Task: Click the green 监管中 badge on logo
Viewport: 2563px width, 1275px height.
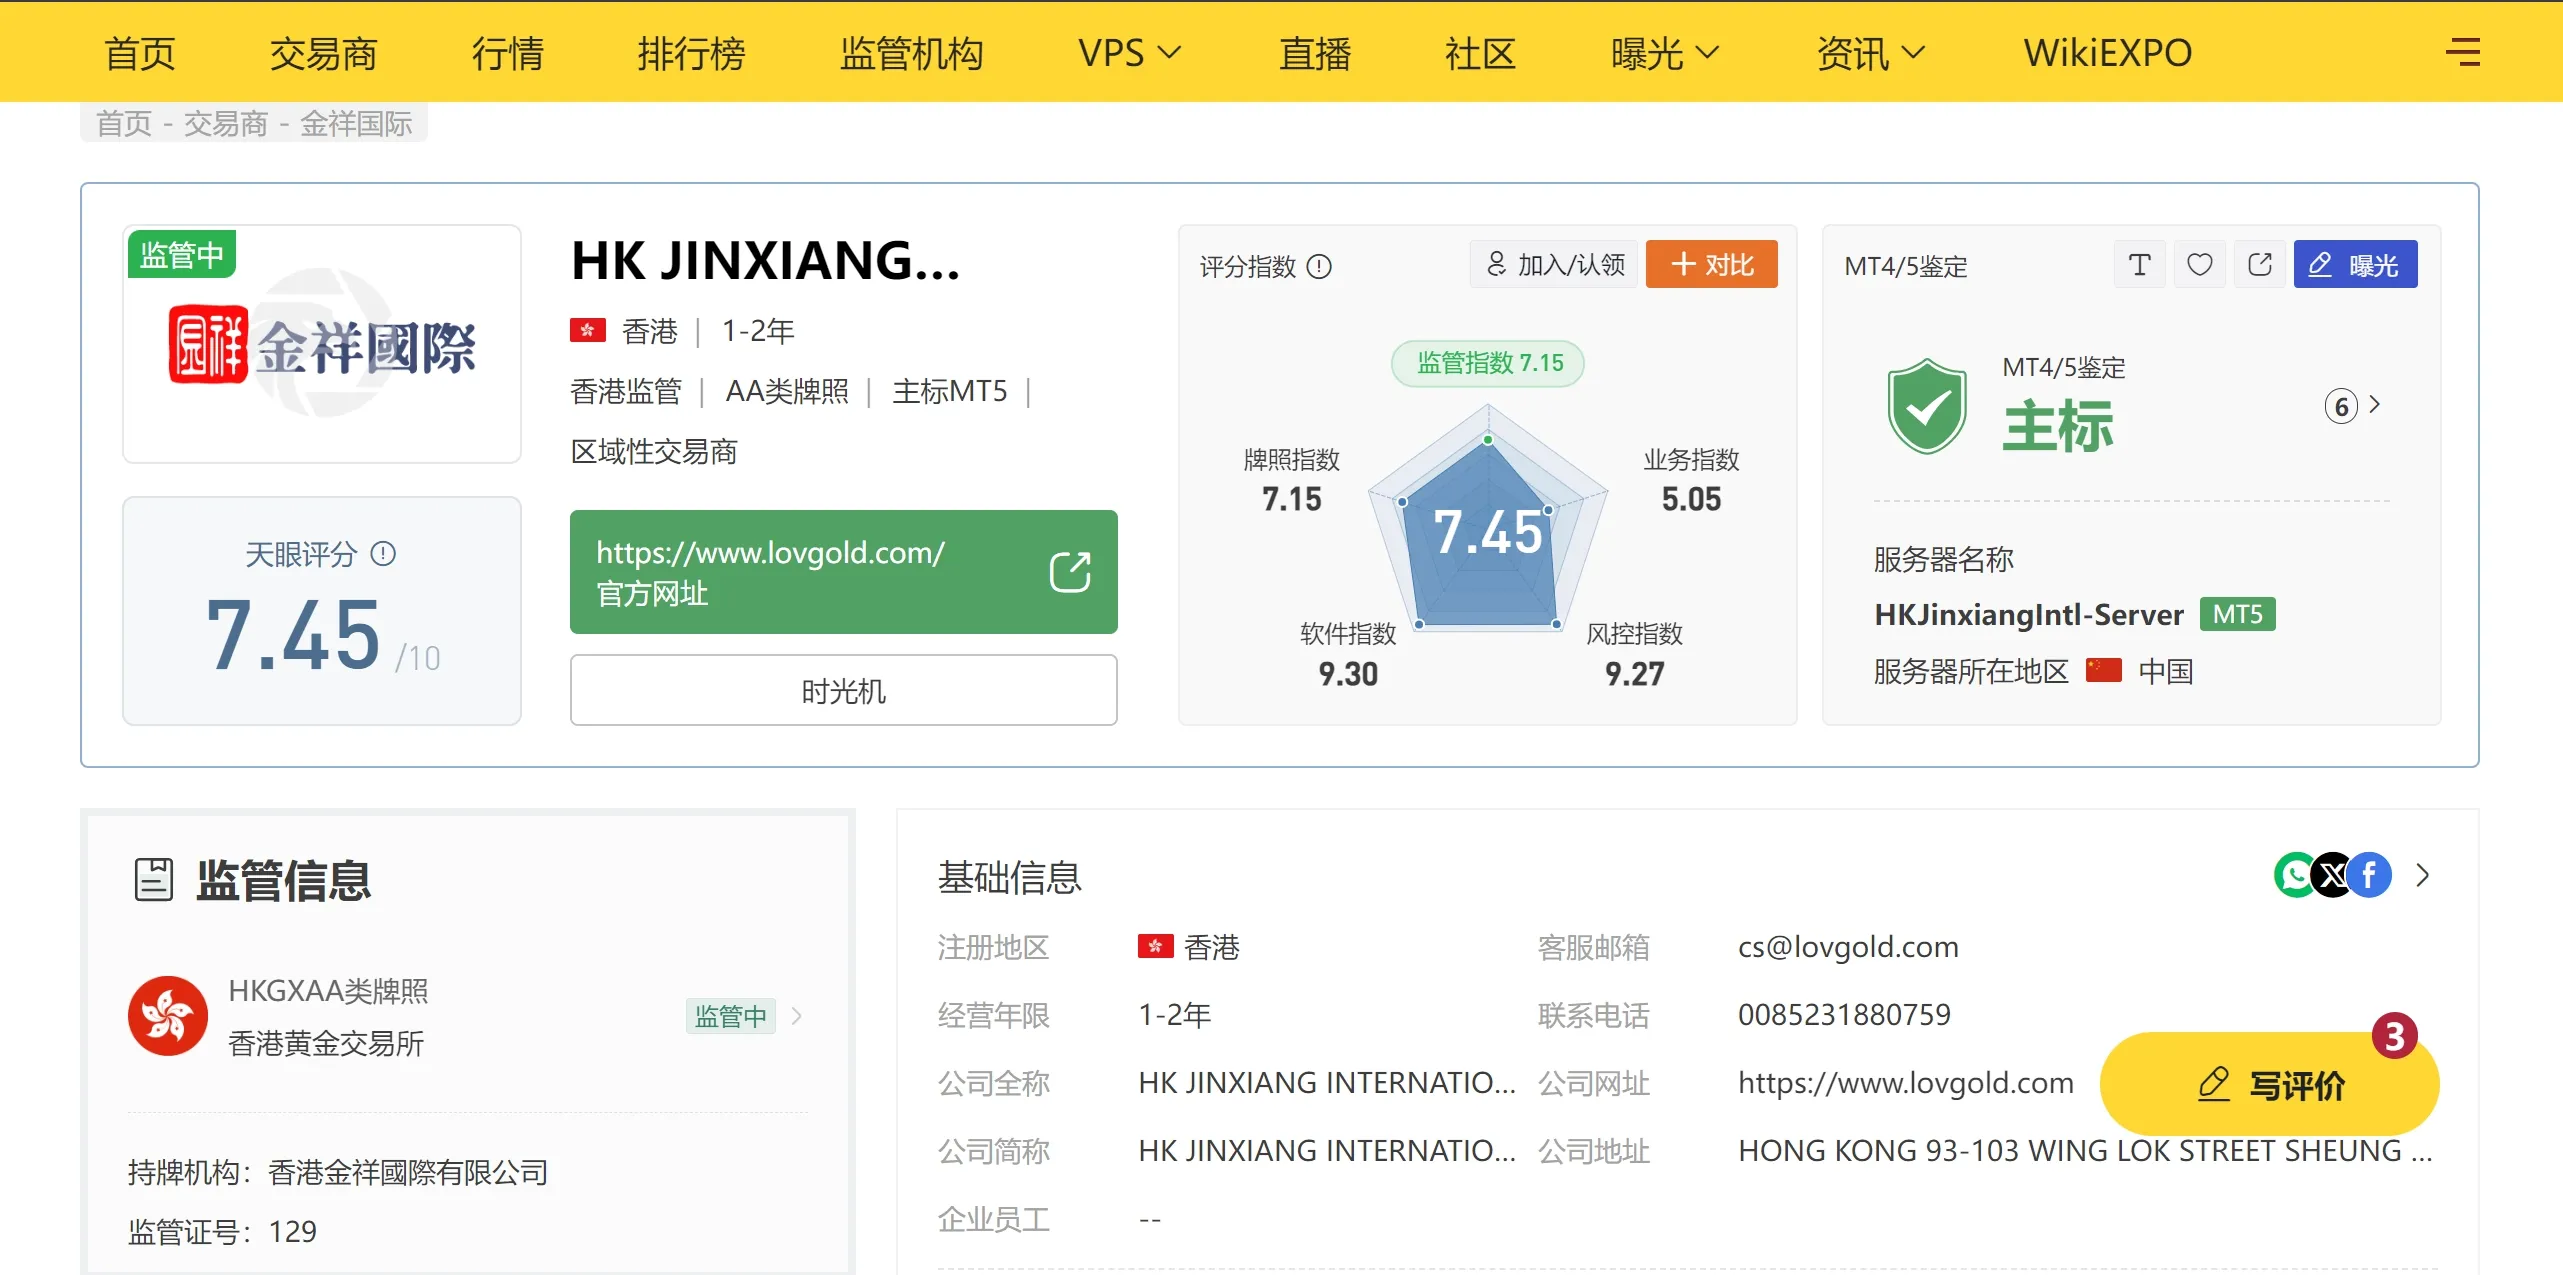Action: click(182, 254)
